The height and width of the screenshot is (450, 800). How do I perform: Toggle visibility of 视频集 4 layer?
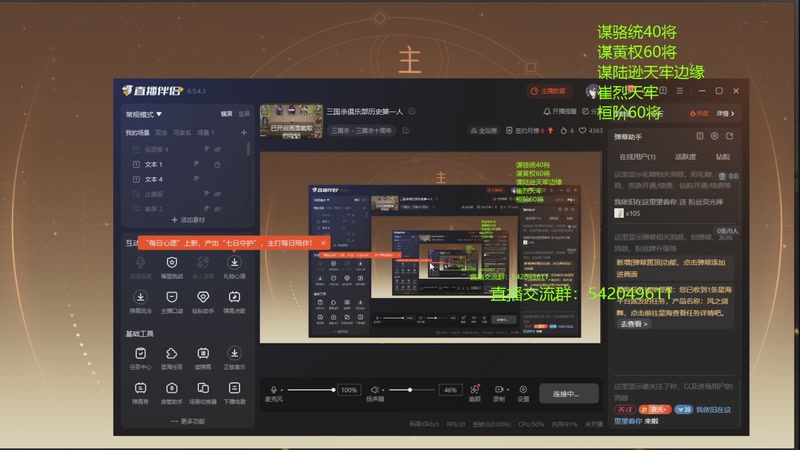pos(217,149)
